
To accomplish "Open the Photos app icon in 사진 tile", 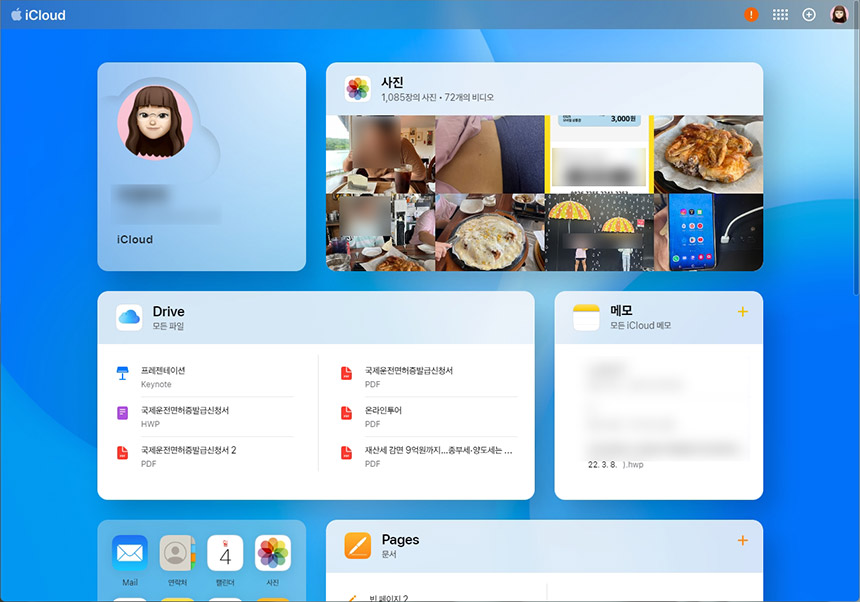I will coord(358,89).
